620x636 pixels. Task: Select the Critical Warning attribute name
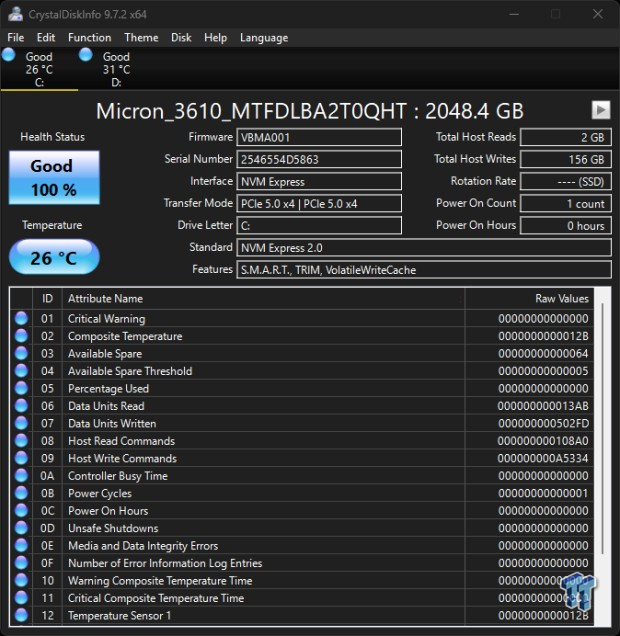click(x=106, y=319)
